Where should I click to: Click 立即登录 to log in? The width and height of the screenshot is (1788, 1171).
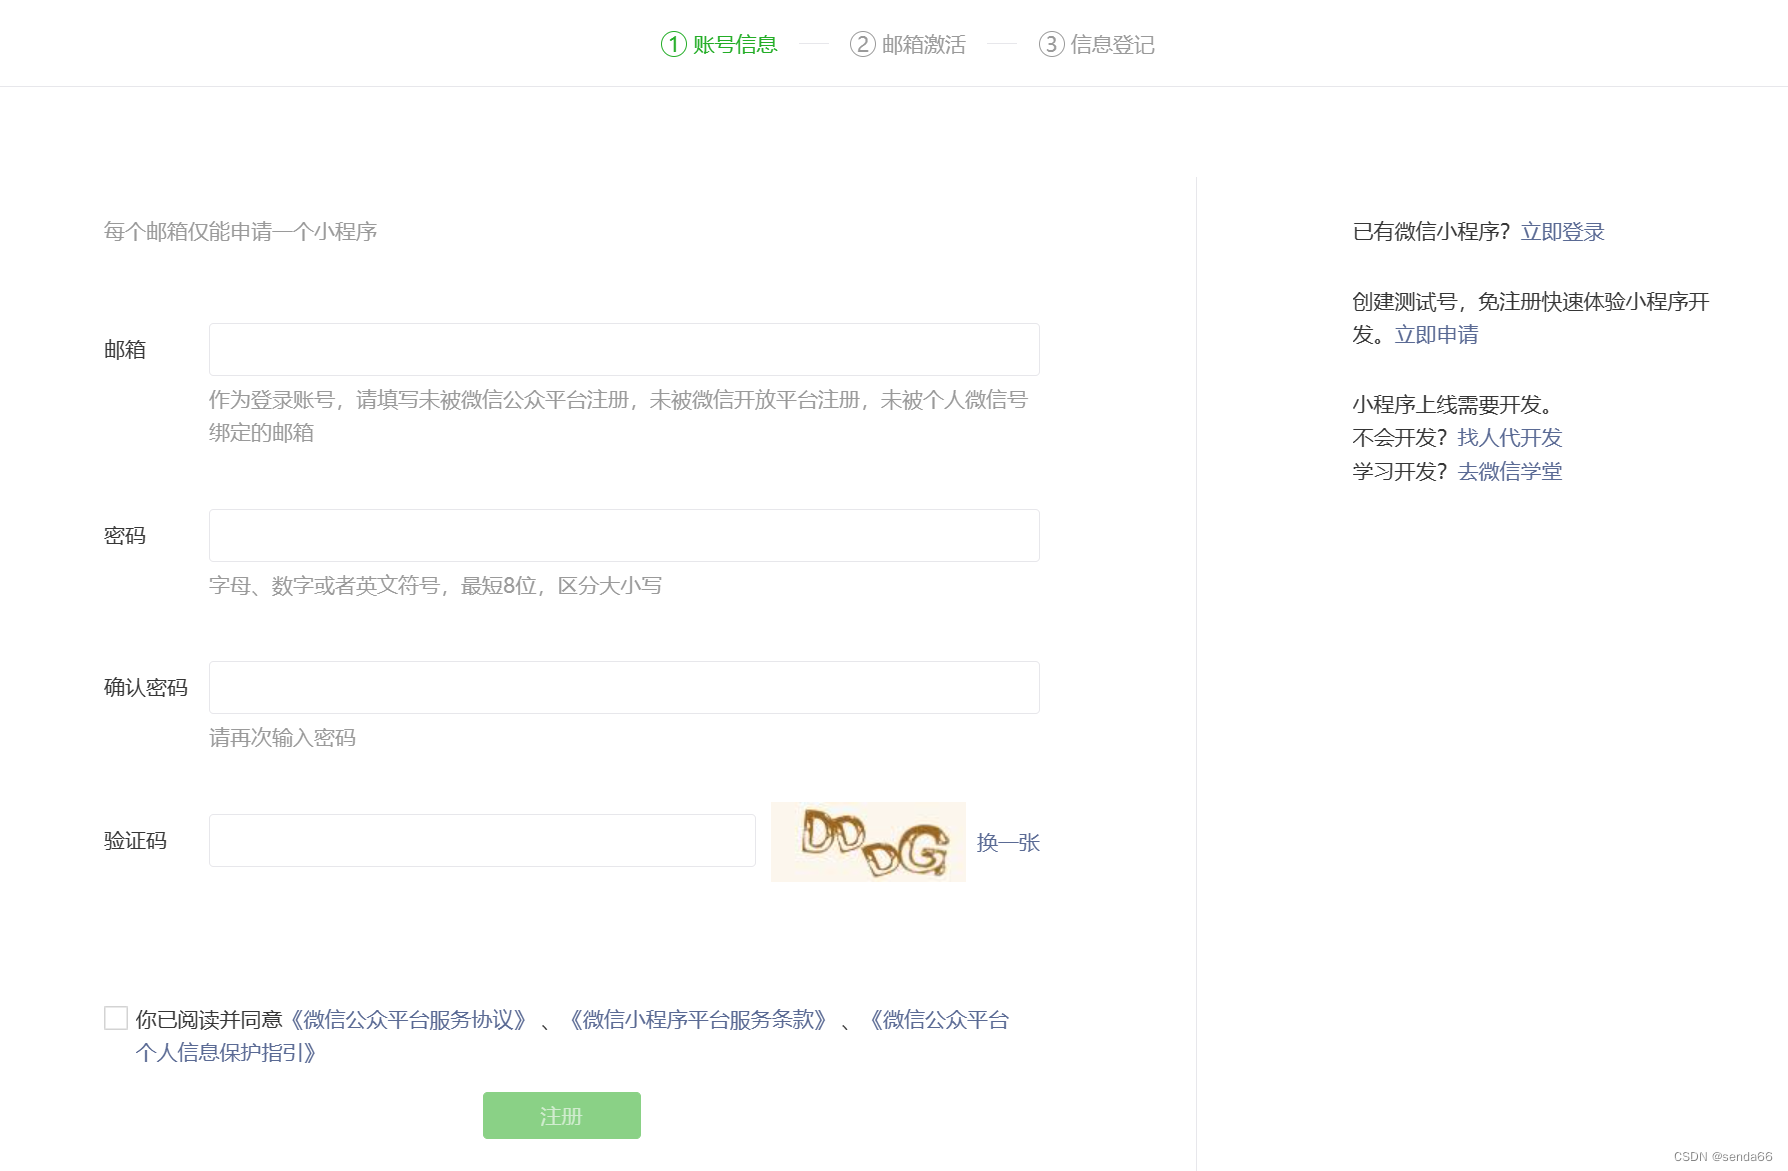tap(1562, 231)
